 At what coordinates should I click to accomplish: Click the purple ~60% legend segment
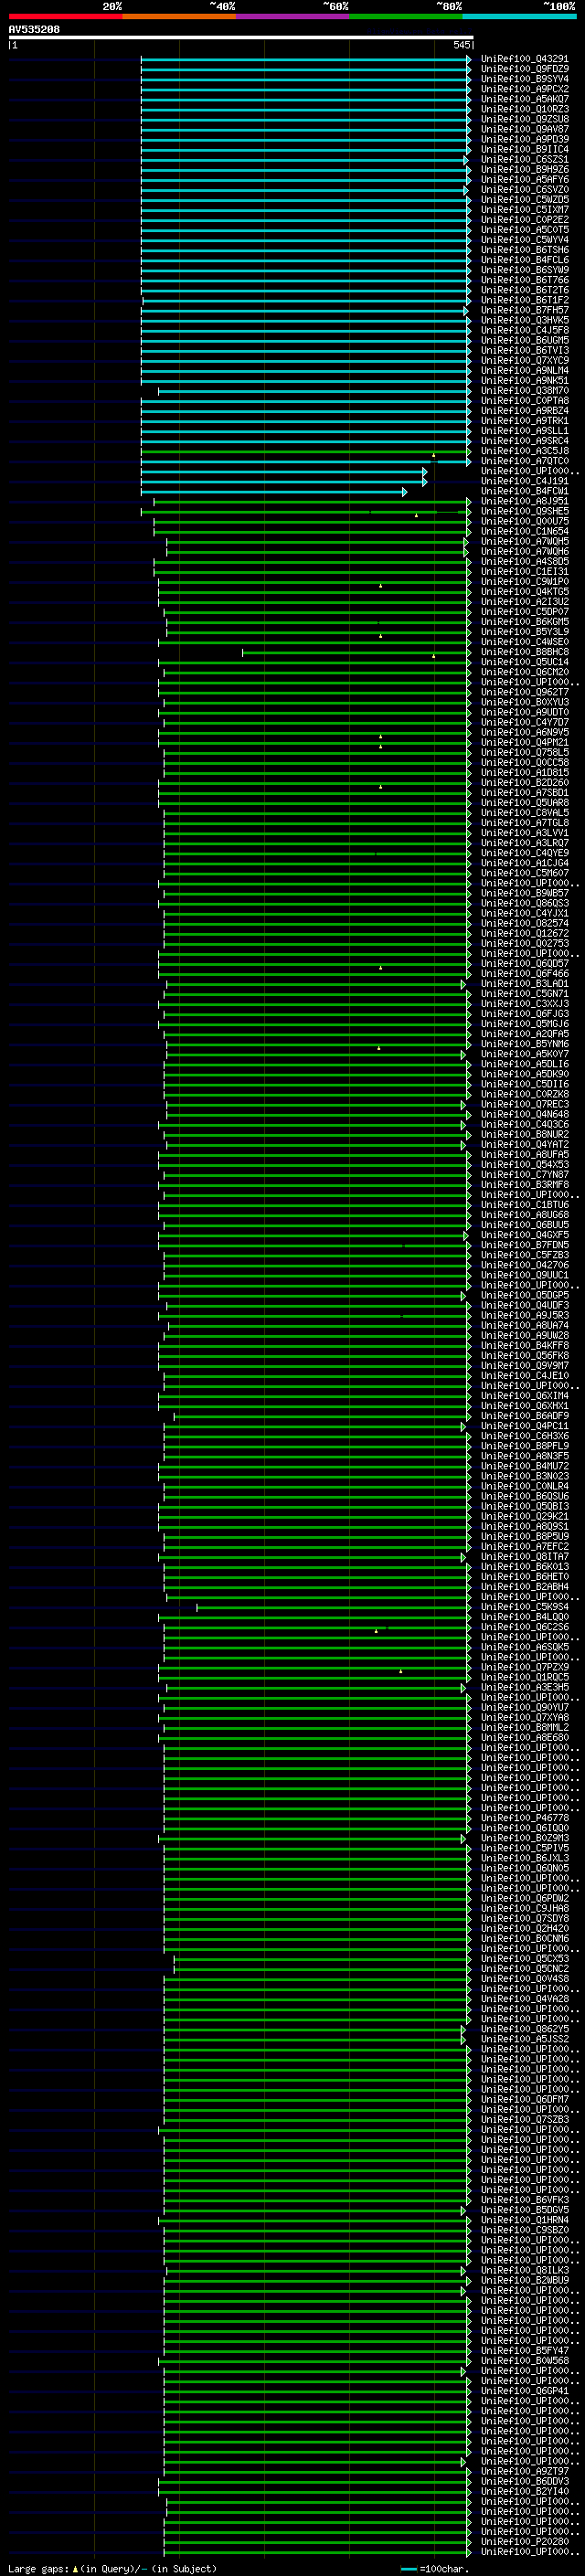(292, 16)
